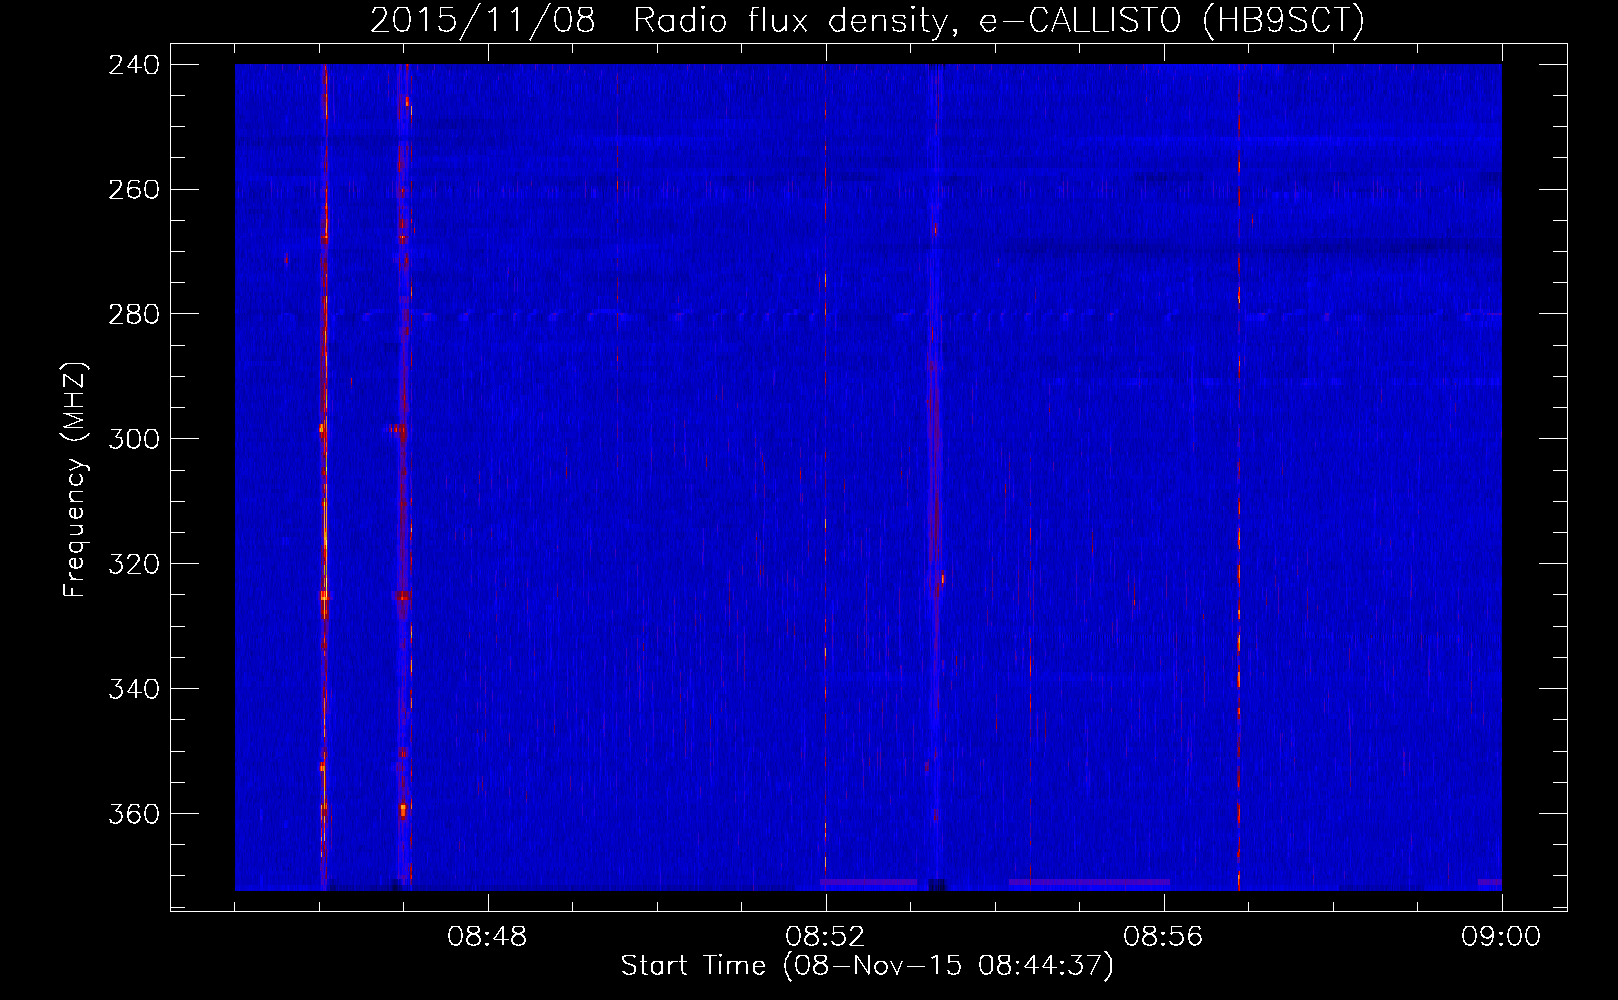Click the 08:48 time tick label
This screenshot has width=1618, height=1000.
(488, 936)
